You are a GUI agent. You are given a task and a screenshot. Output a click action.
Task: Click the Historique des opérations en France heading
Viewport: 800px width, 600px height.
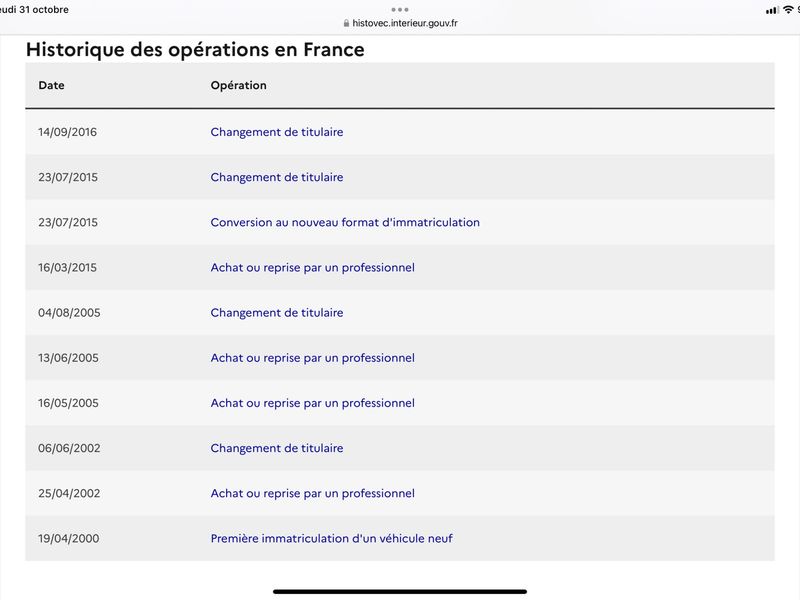(x=195, y=49)
